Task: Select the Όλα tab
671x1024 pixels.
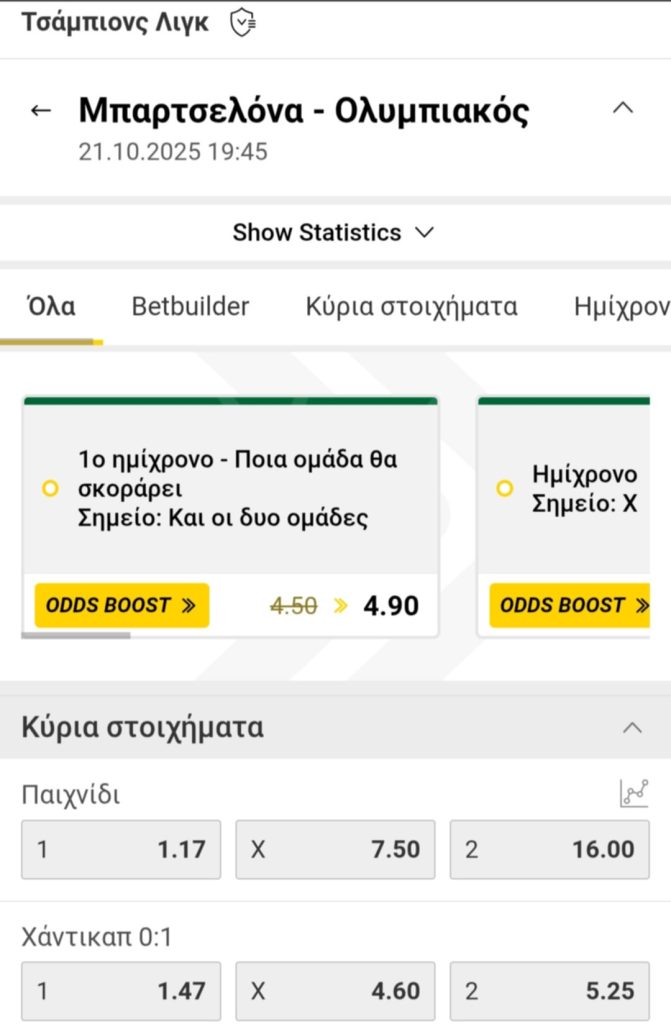Action: pos(50,307)
